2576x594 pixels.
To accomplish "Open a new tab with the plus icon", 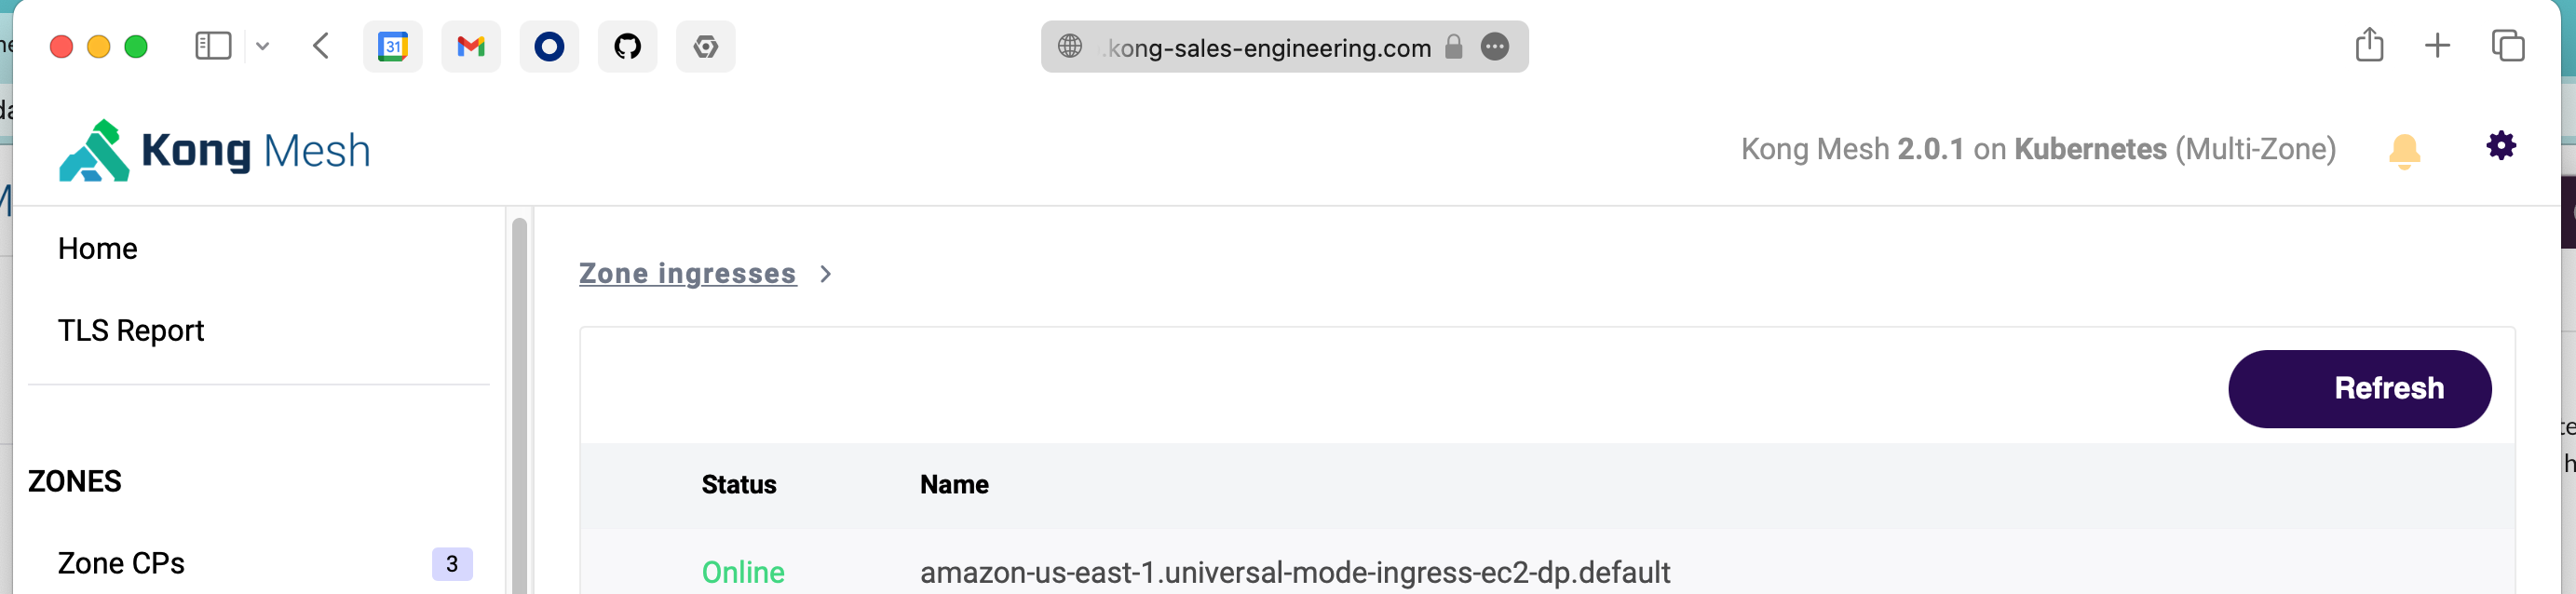I will pos(2437,46).
